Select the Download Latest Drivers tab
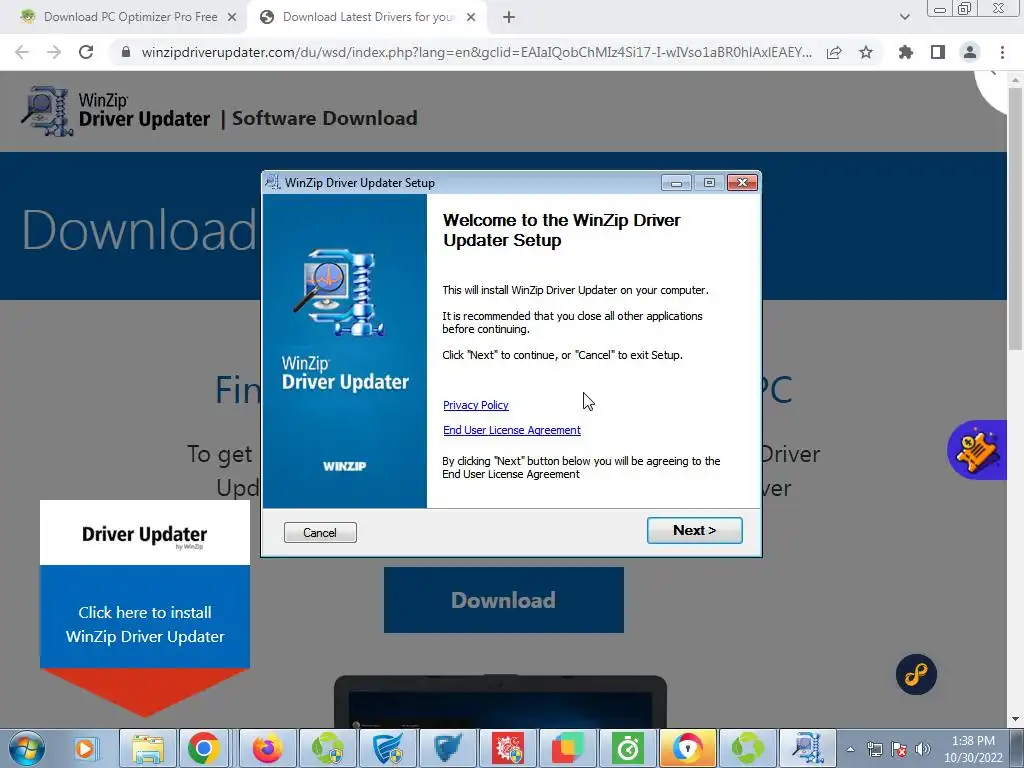The width and height of the screenshot is (1024, 768). (368, 17)
